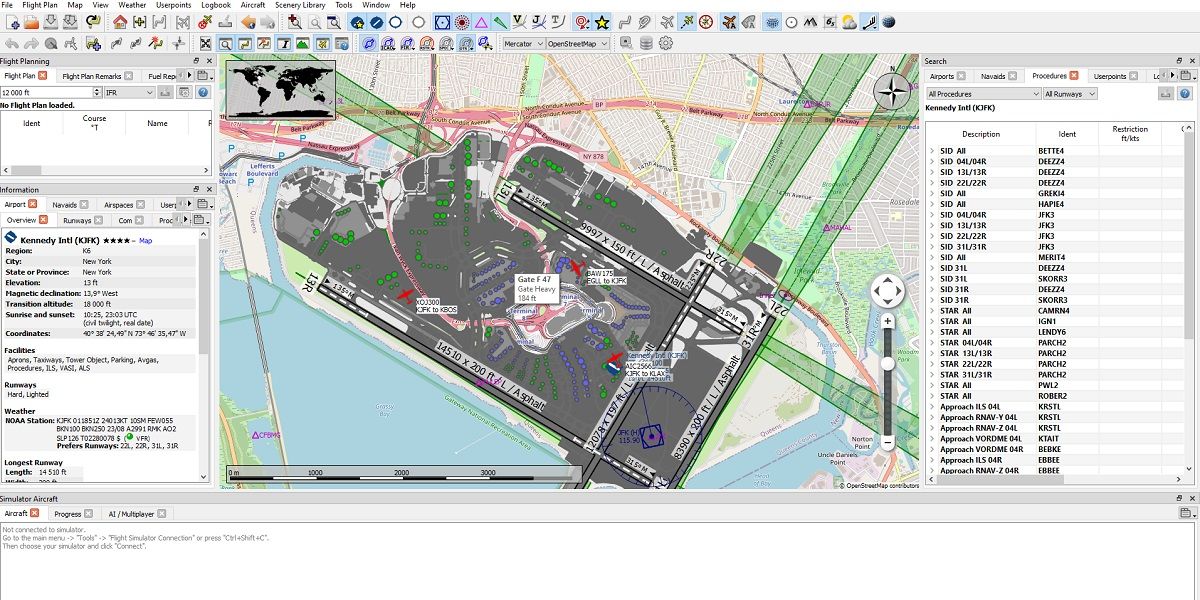Open the settings gear icon in toolbar

[666, 44]
